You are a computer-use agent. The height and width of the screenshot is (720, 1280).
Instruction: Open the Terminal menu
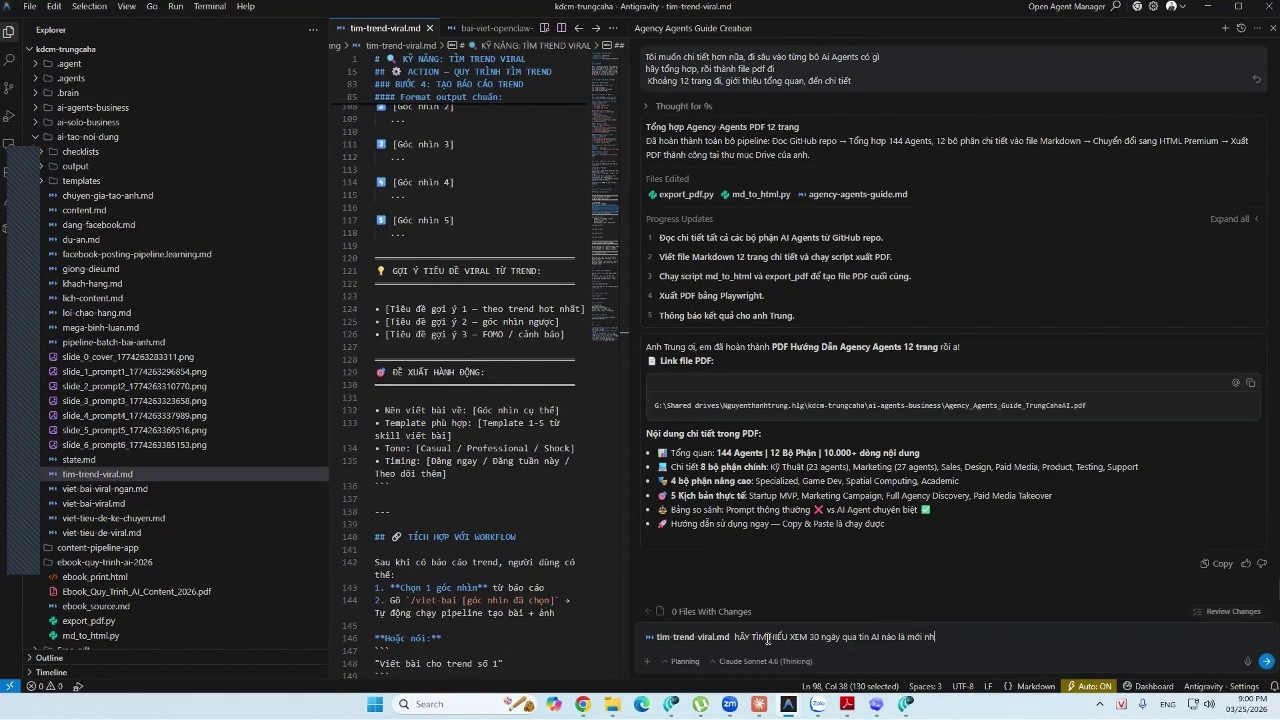pyautogui.click(x=209, y=6)
